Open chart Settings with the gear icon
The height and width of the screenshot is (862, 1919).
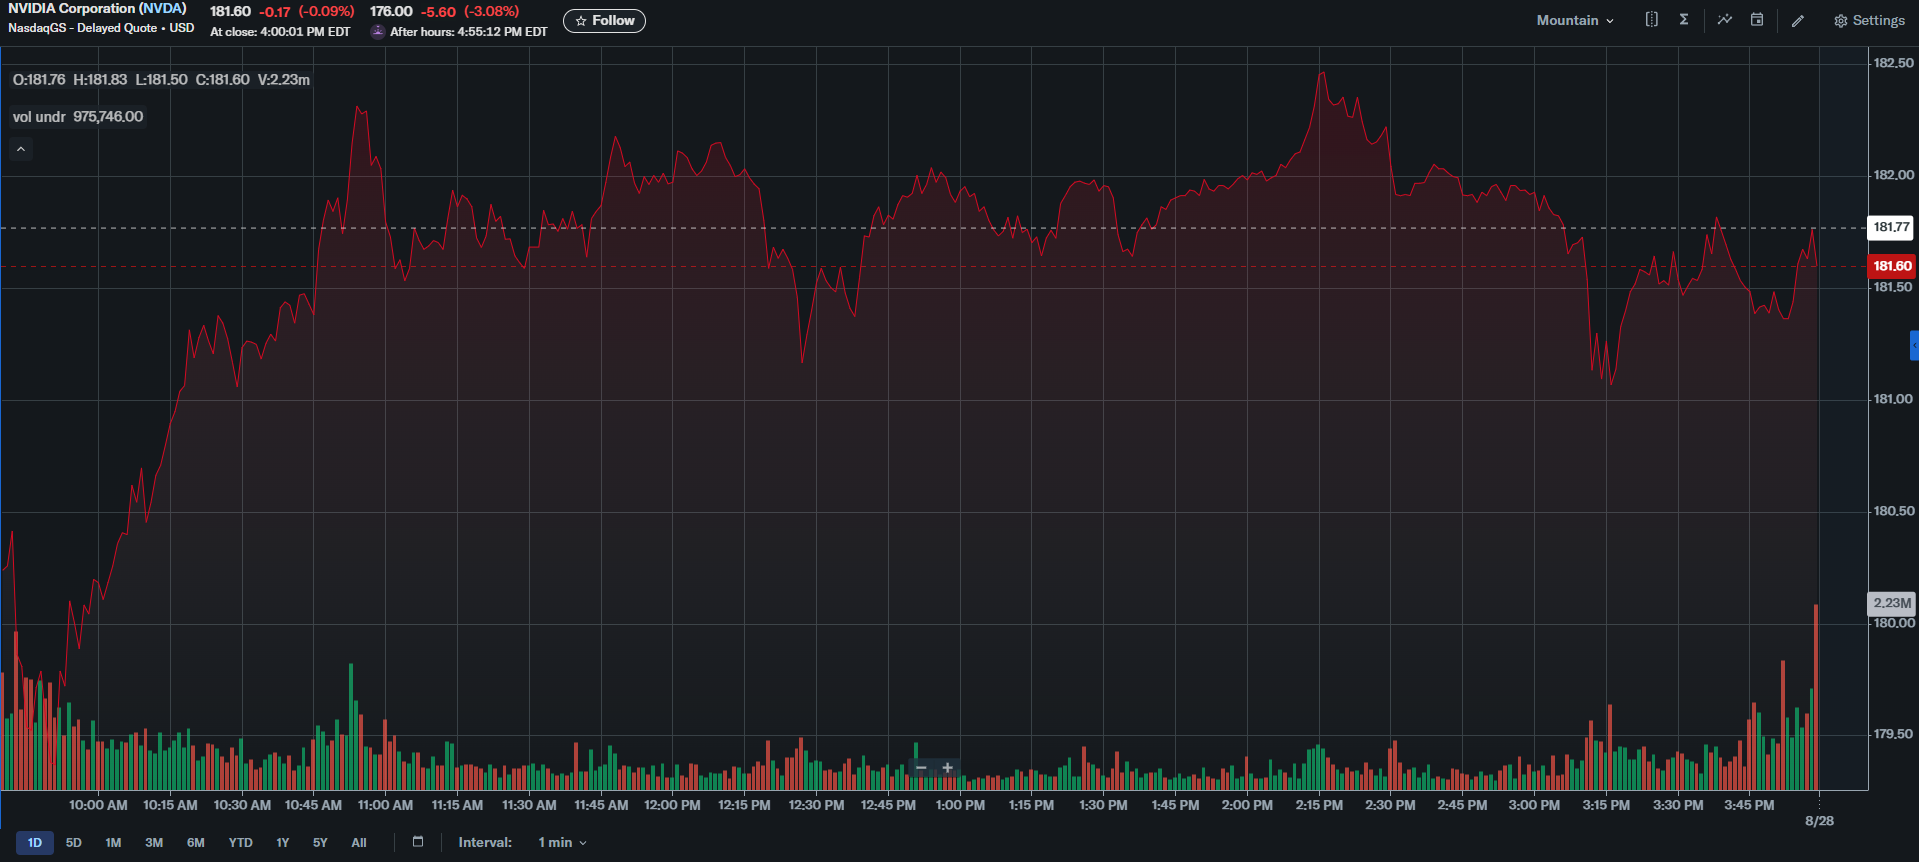point(1868,21)
